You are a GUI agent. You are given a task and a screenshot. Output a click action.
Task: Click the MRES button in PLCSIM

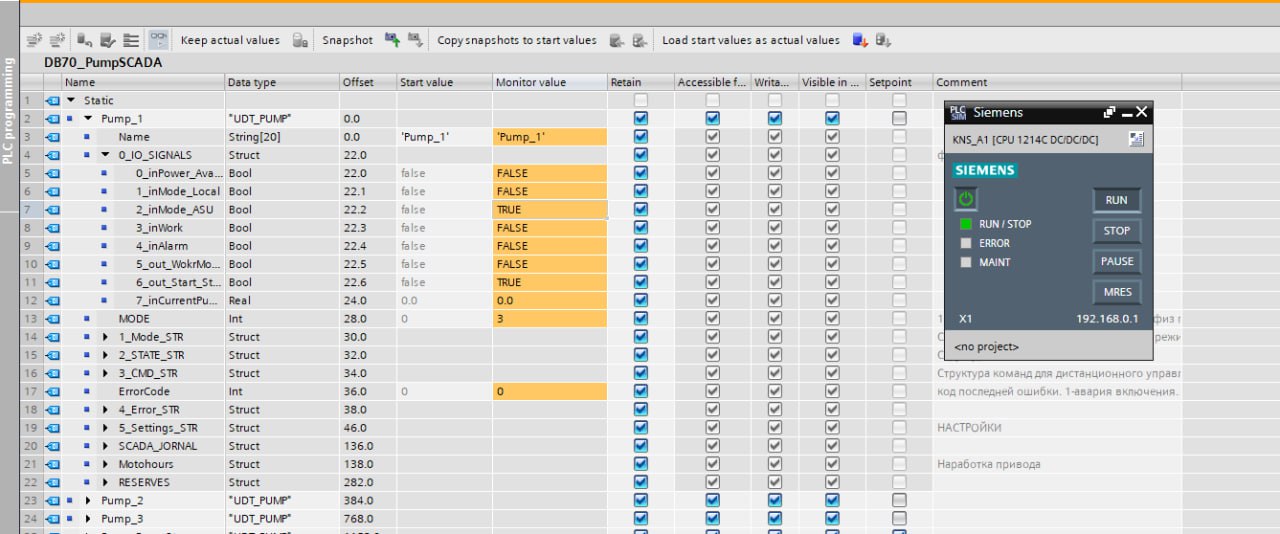tap(1116, 292)
